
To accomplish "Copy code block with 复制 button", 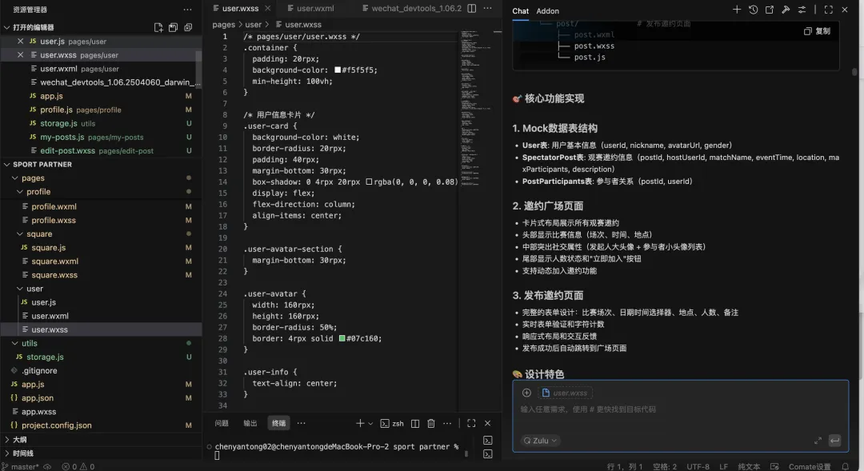I will (817, 31).
